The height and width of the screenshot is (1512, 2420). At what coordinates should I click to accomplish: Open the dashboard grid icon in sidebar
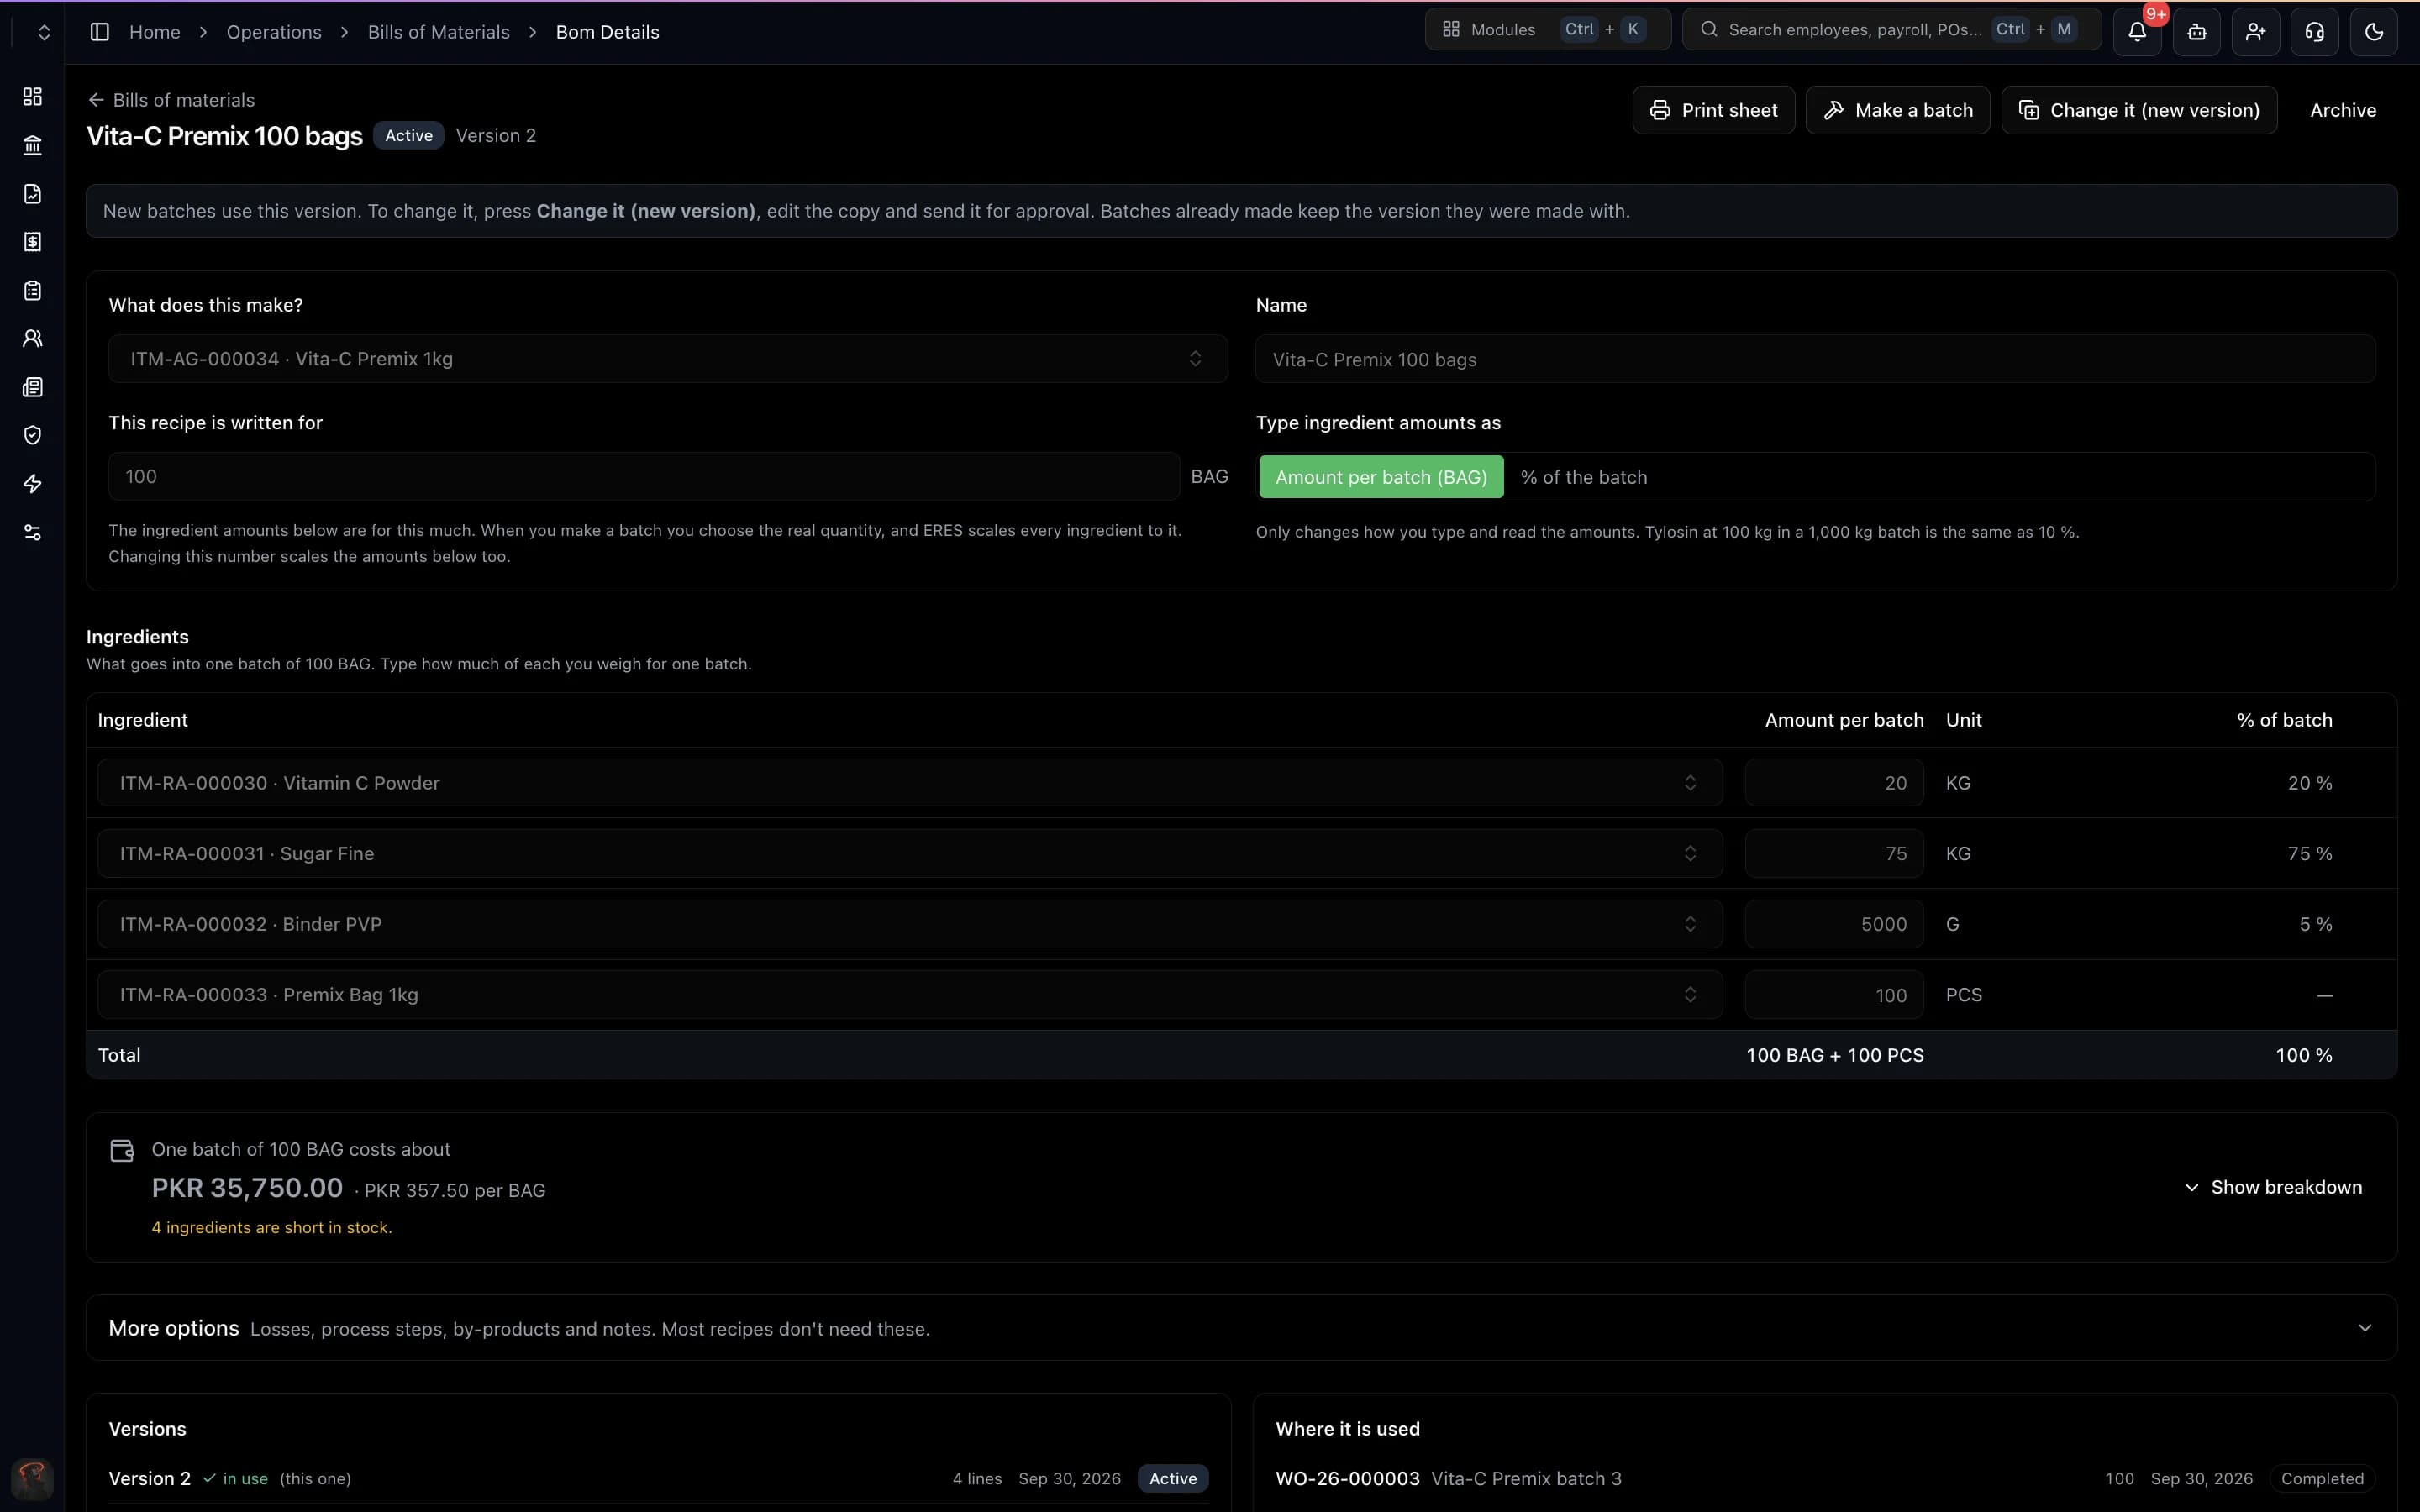(32, 96)
